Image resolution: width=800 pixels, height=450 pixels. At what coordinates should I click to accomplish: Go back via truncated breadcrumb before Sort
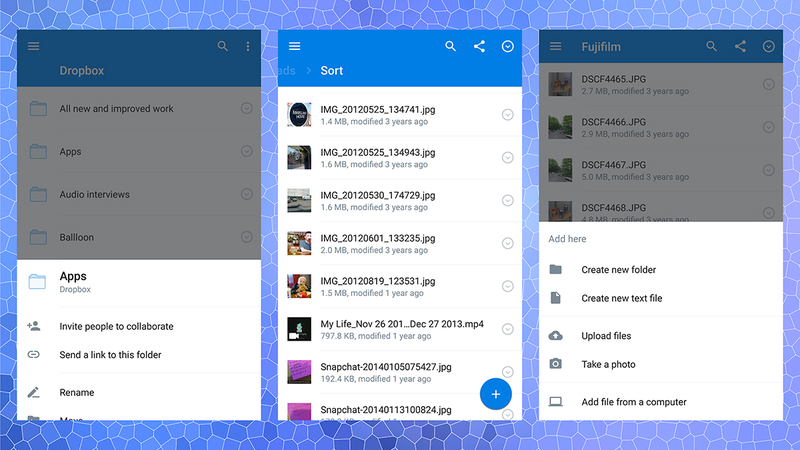(x=287, y=70)
